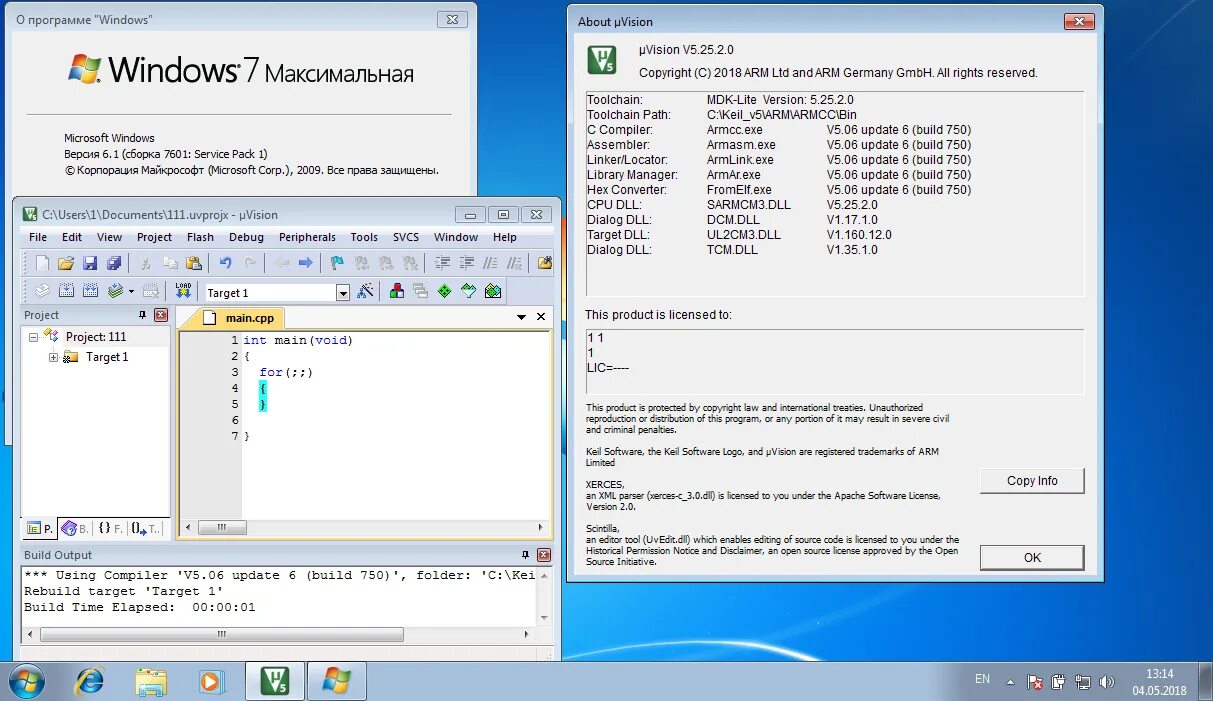Open the Windows Start button
1213x701 pixels.
(27, 681)
